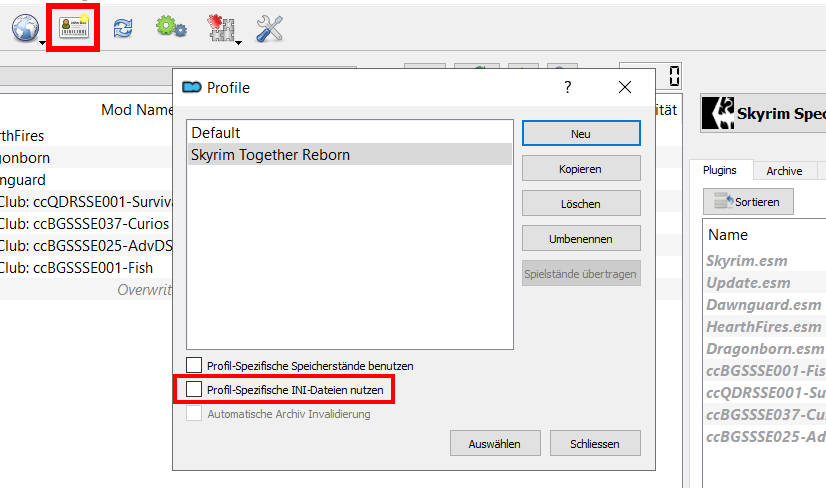This screenshot has width=826, height=488.
Task: Select the Default profile entry
Action: point(350,132)
